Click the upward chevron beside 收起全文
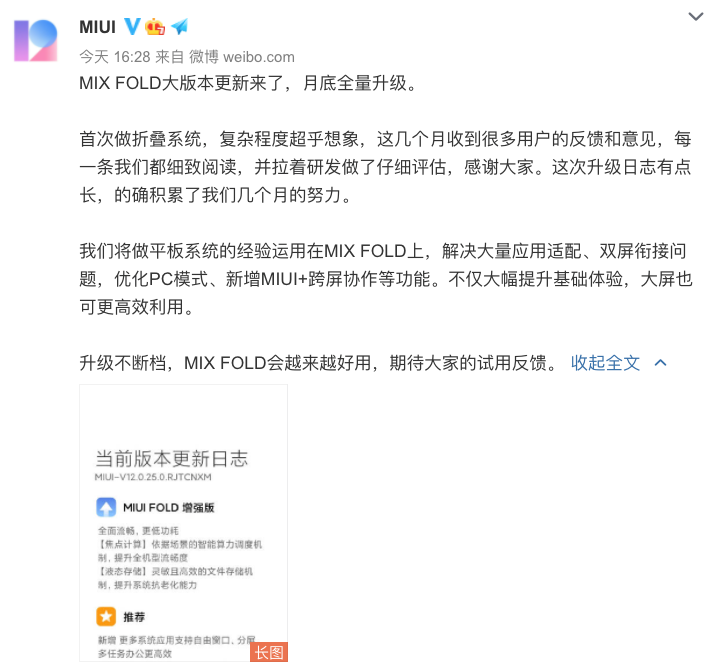 coord(660,363)
